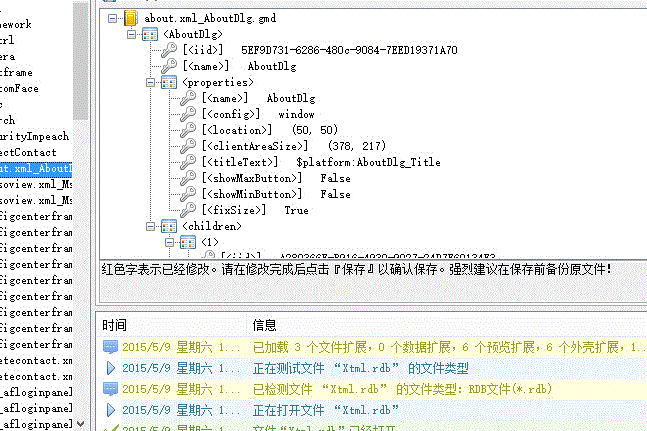
Task: Select the [<iid>] property row
Action: [x=320, y=50]
